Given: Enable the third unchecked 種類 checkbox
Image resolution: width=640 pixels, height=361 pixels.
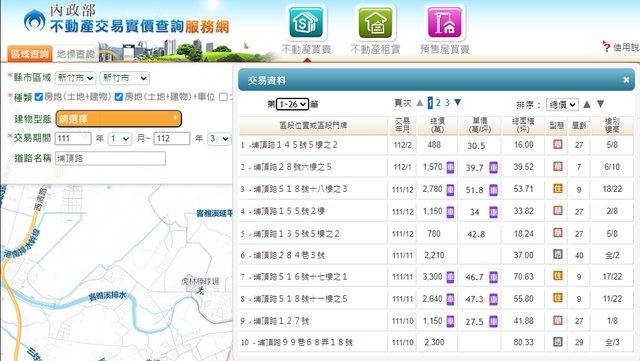Looking at the screenshot, I should (x=223, y=97).
